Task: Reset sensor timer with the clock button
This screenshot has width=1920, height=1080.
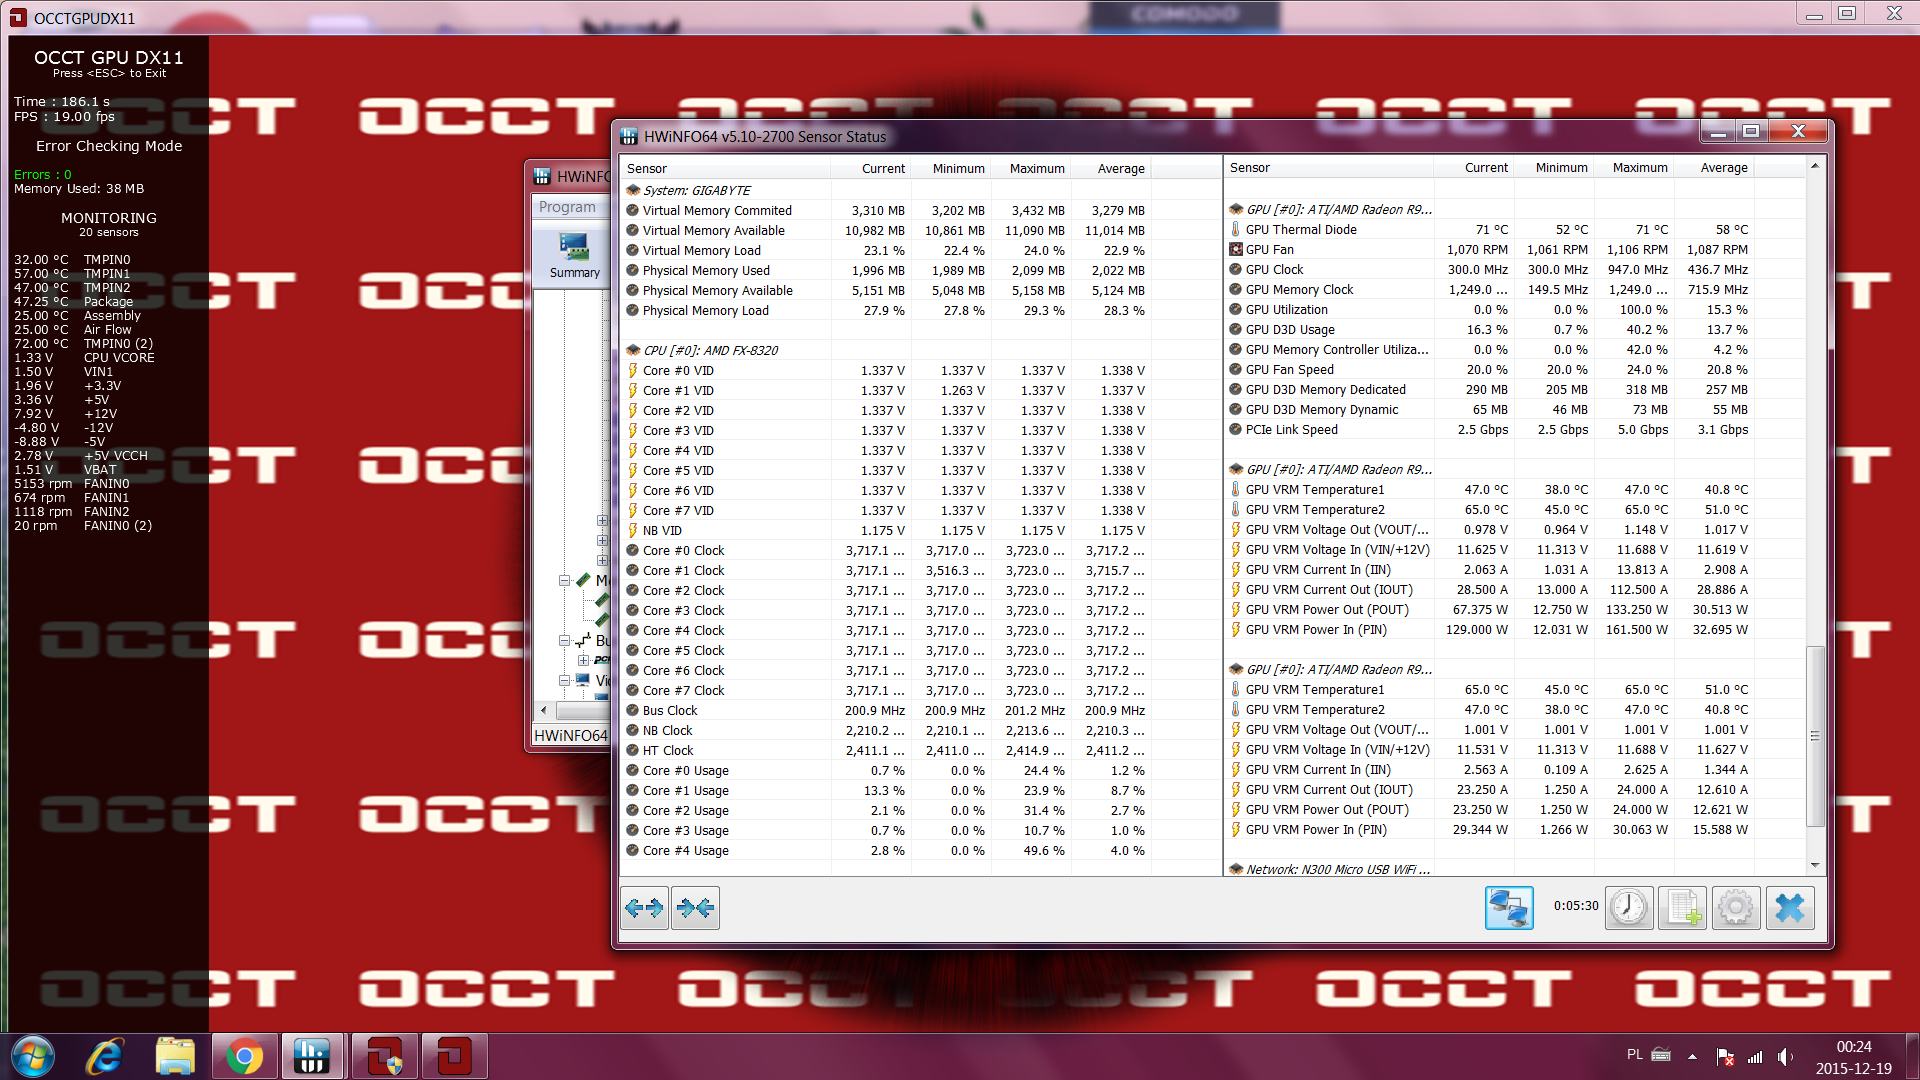Action: (x=1629, y=908)
